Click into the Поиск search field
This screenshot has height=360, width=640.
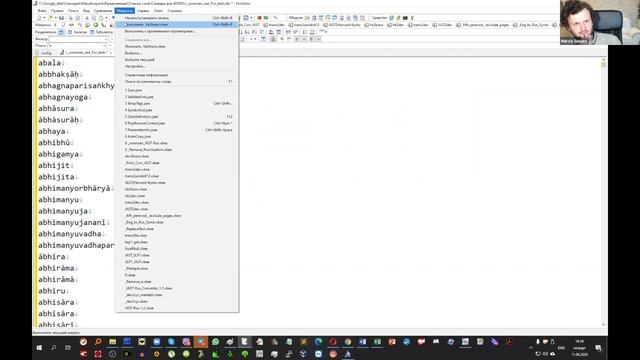(77, 46)
